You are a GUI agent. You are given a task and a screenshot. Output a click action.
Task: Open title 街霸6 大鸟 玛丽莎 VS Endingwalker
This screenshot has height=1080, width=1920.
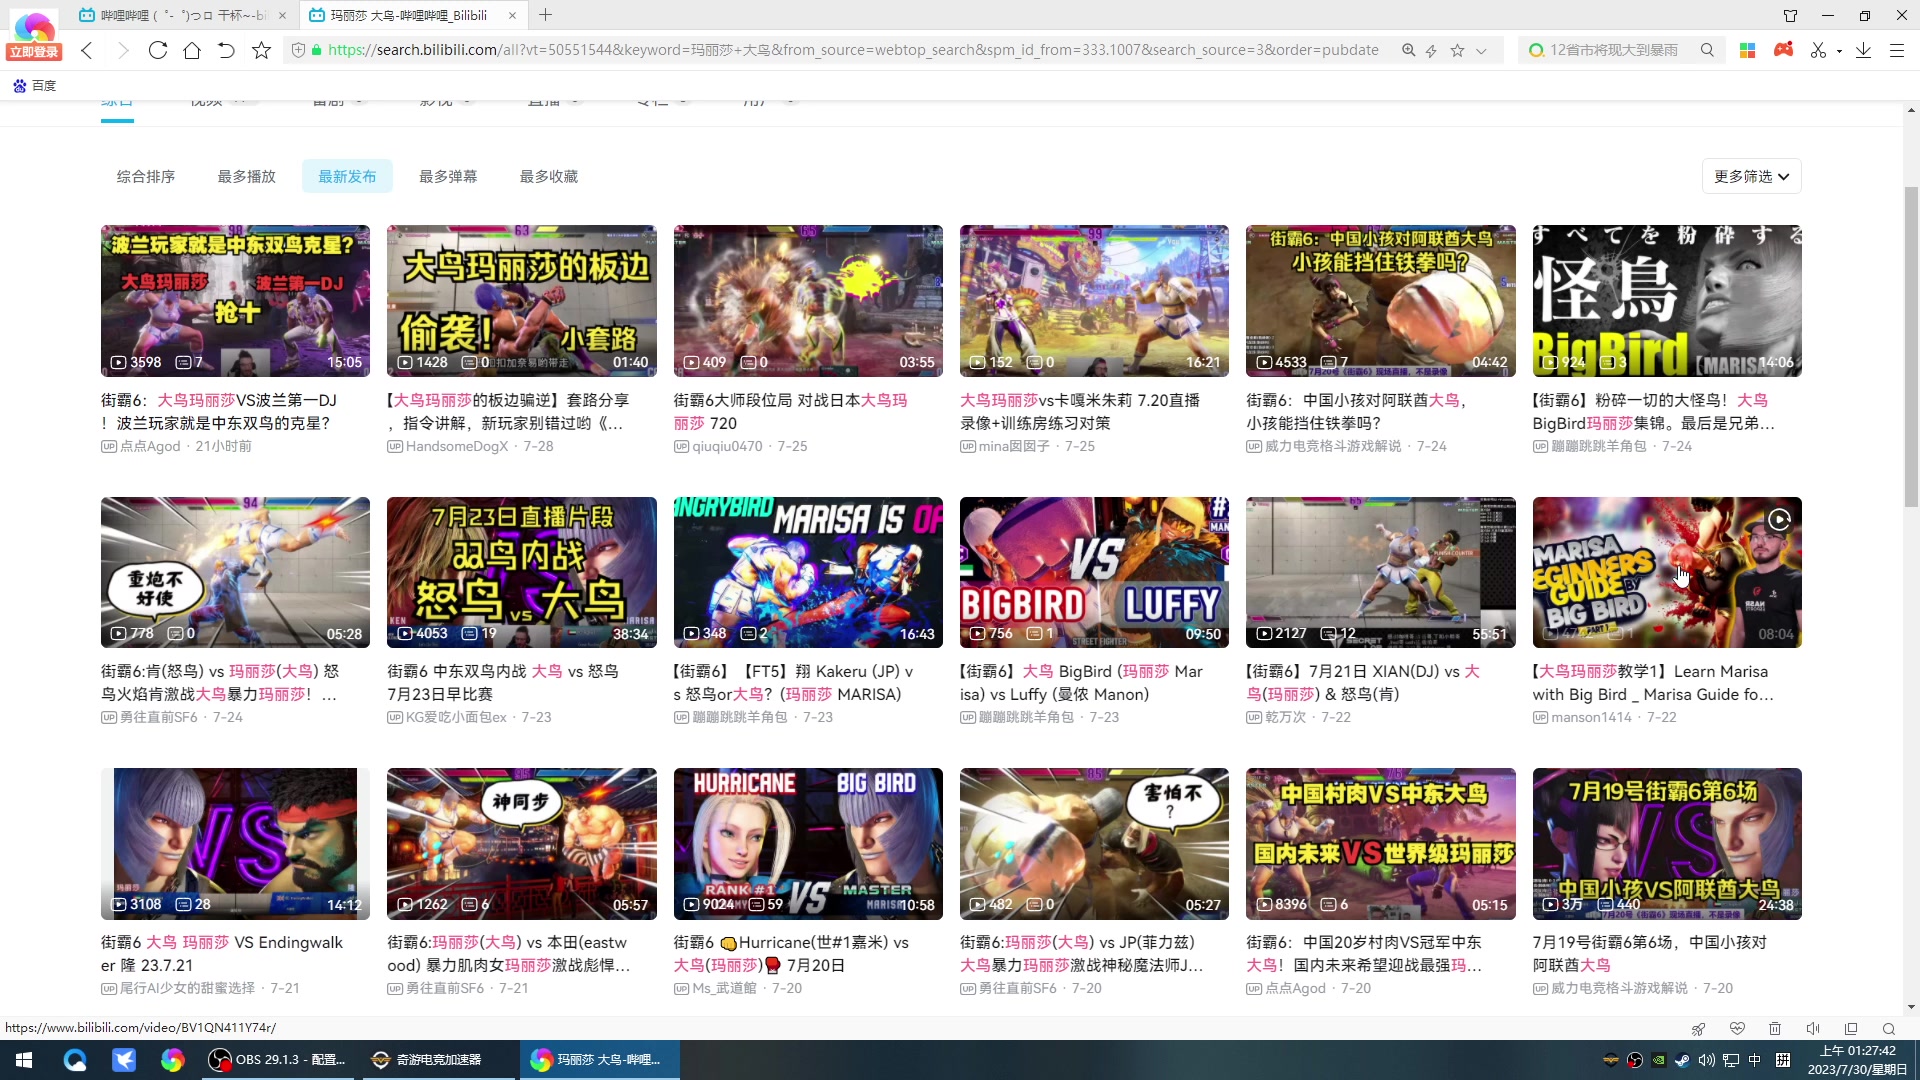pos(222,953)
